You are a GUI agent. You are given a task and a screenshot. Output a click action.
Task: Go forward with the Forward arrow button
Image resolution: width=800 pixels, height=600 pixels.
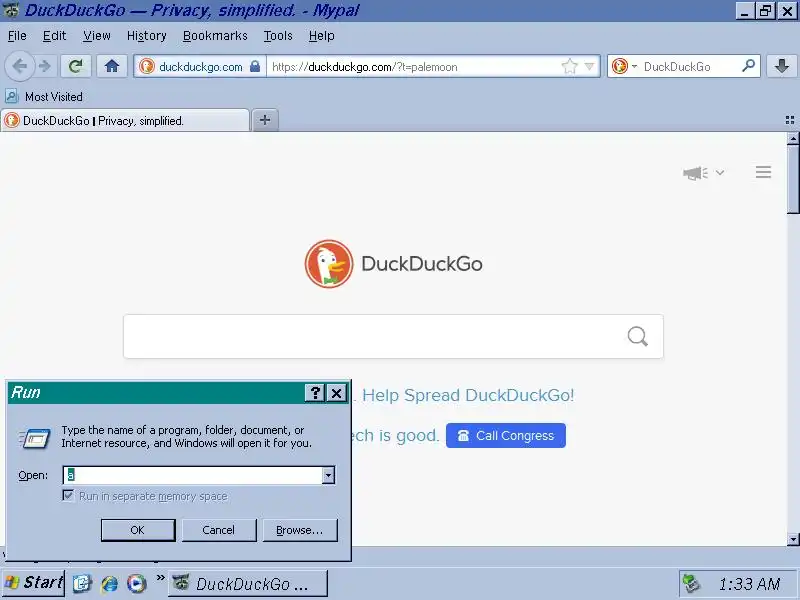[45, 66]
